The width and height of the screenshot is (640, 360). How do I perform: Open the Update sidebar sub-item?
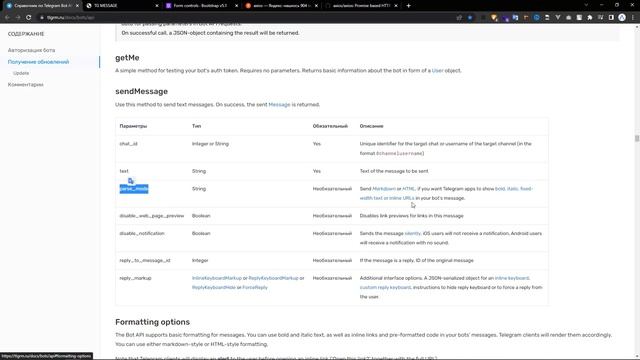21,73
